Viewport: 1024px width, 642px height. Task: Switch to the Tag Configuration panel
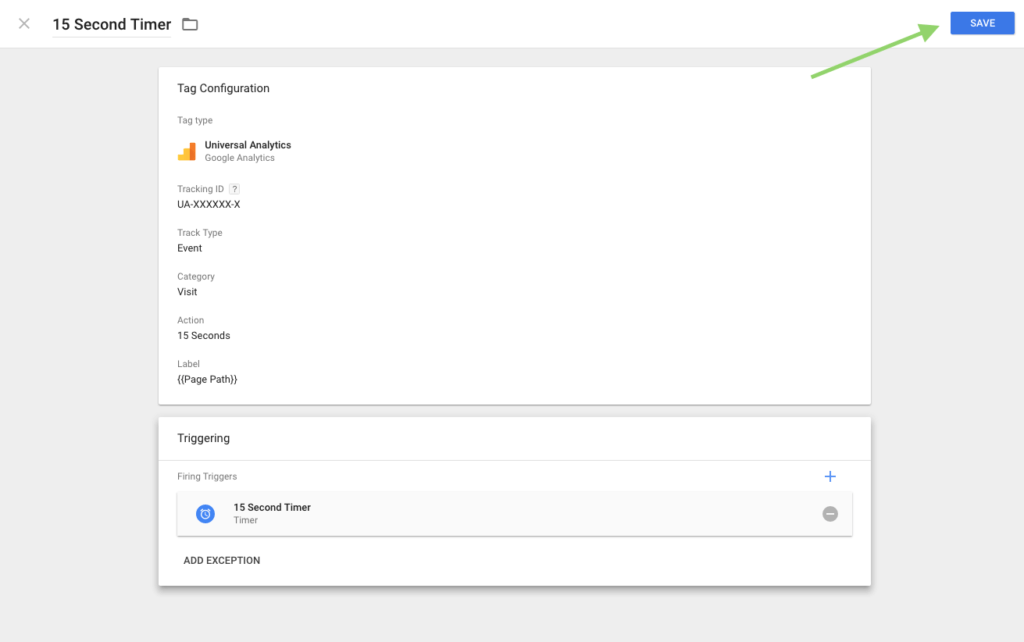pos(223,88)
